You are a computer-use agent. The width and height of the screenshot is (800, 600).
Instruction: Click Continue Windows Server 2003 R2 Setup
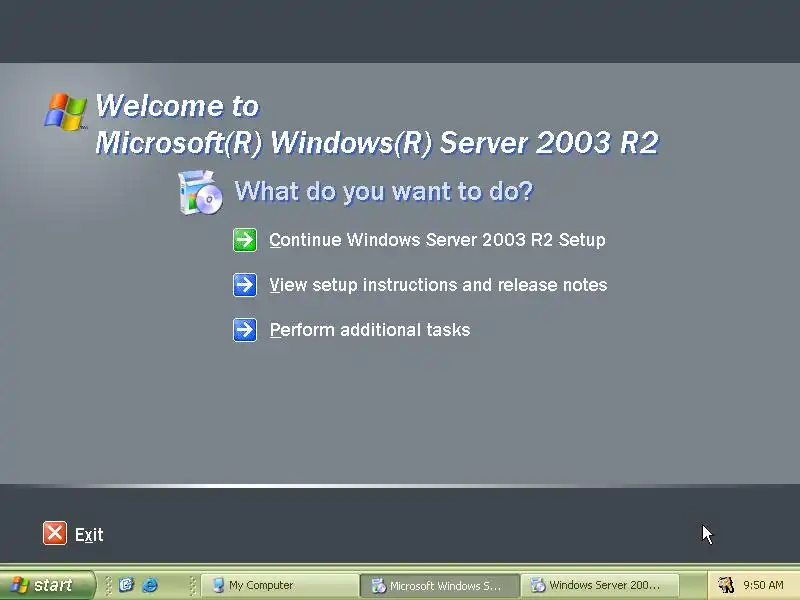437,240
